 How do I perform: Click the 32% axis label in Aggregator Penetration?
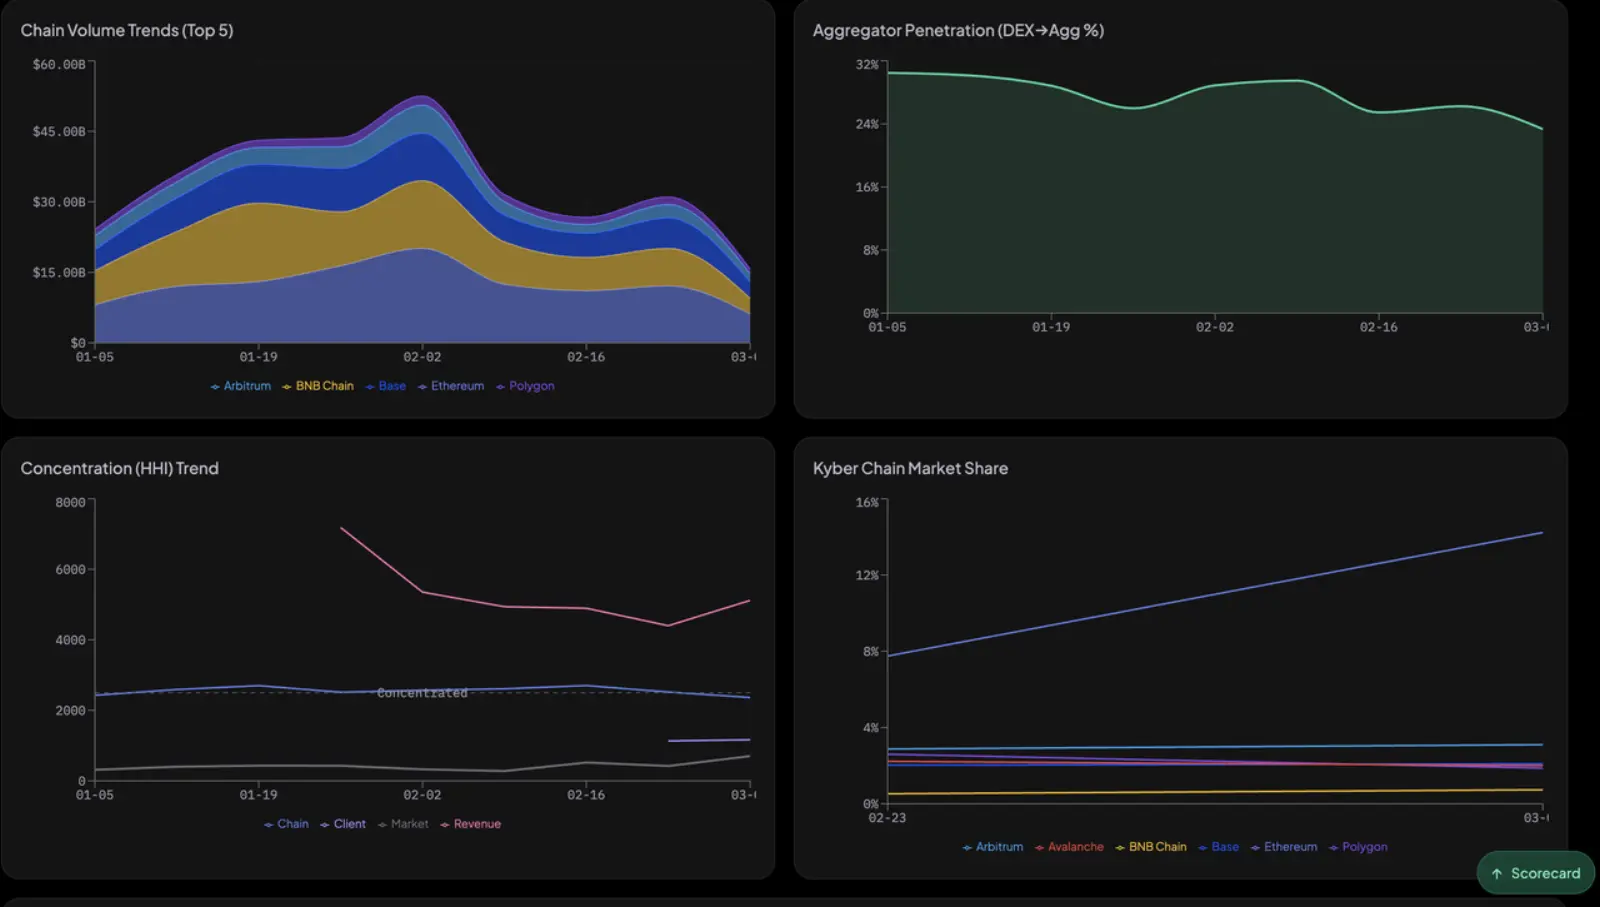click(867, 64)
